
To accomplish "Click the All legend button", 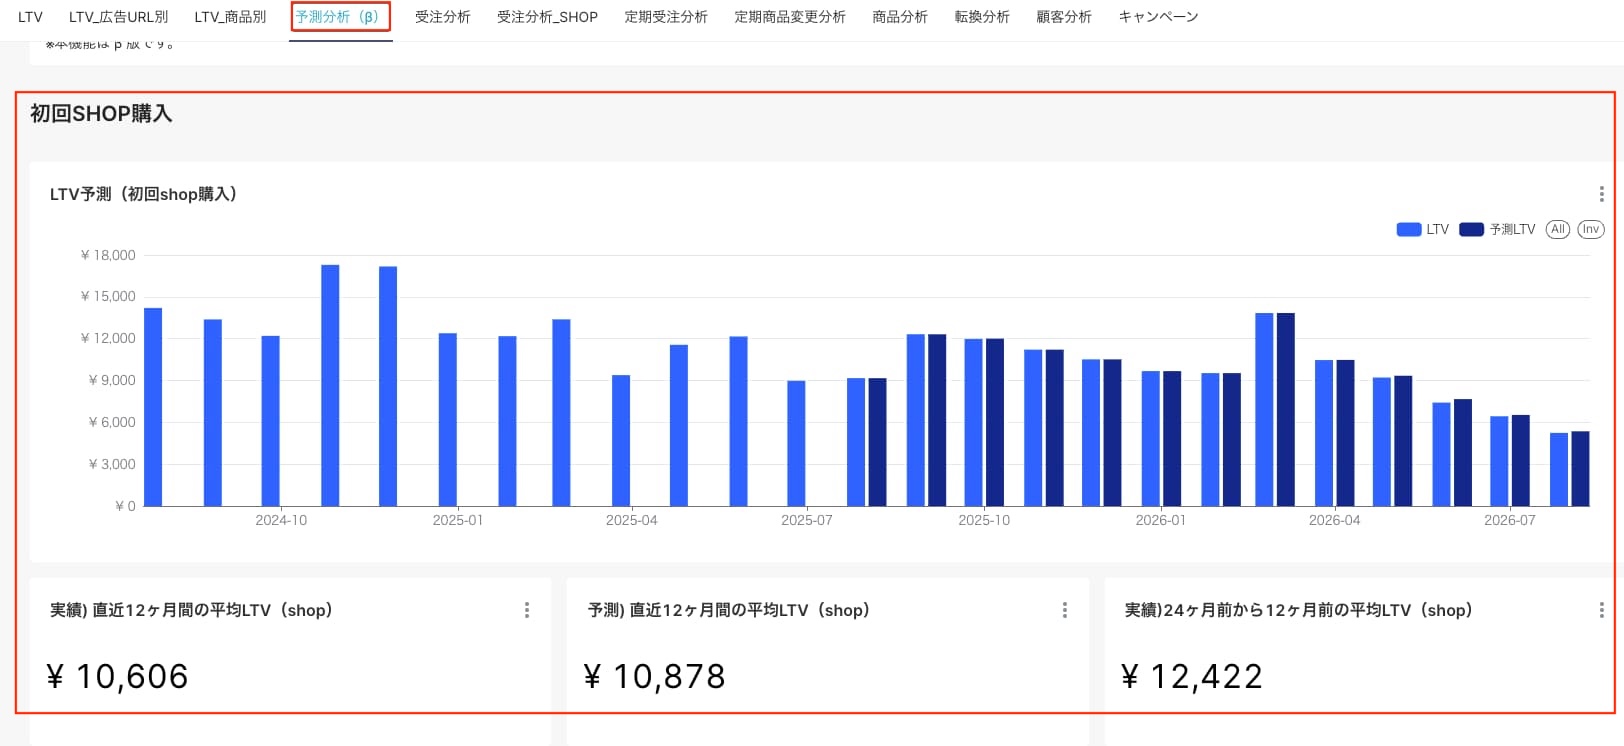I will pyautogui.click(x=1557, y=229).
